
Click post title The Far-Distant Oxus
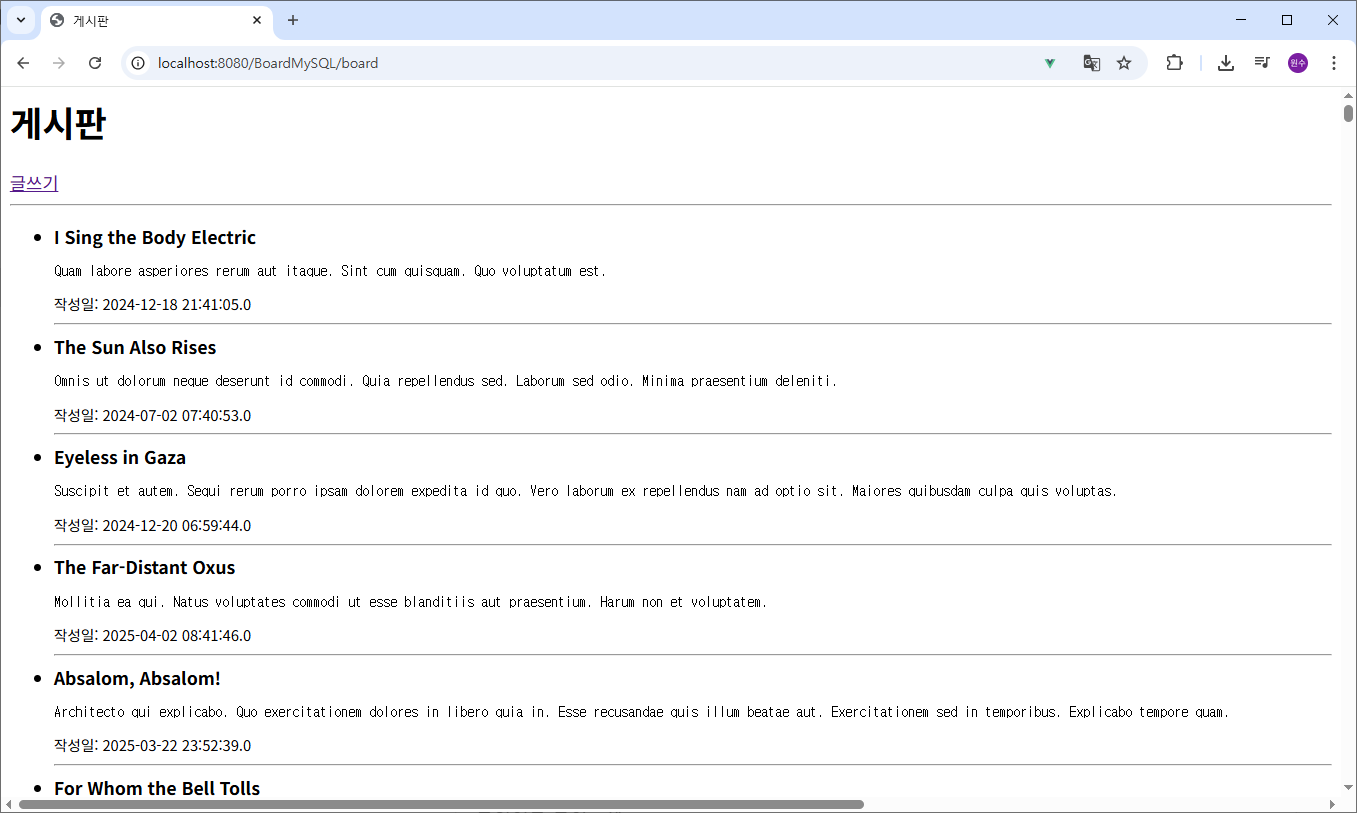pos(145,567)
